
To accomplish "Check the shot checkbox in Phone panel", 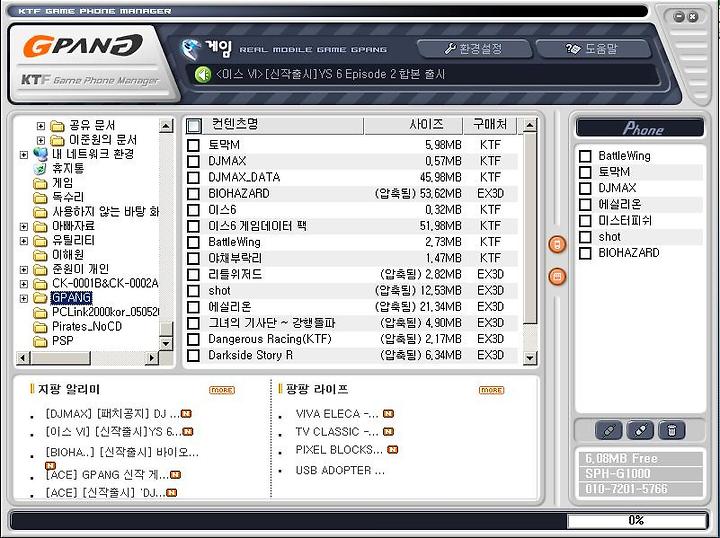I will (585, 237).
